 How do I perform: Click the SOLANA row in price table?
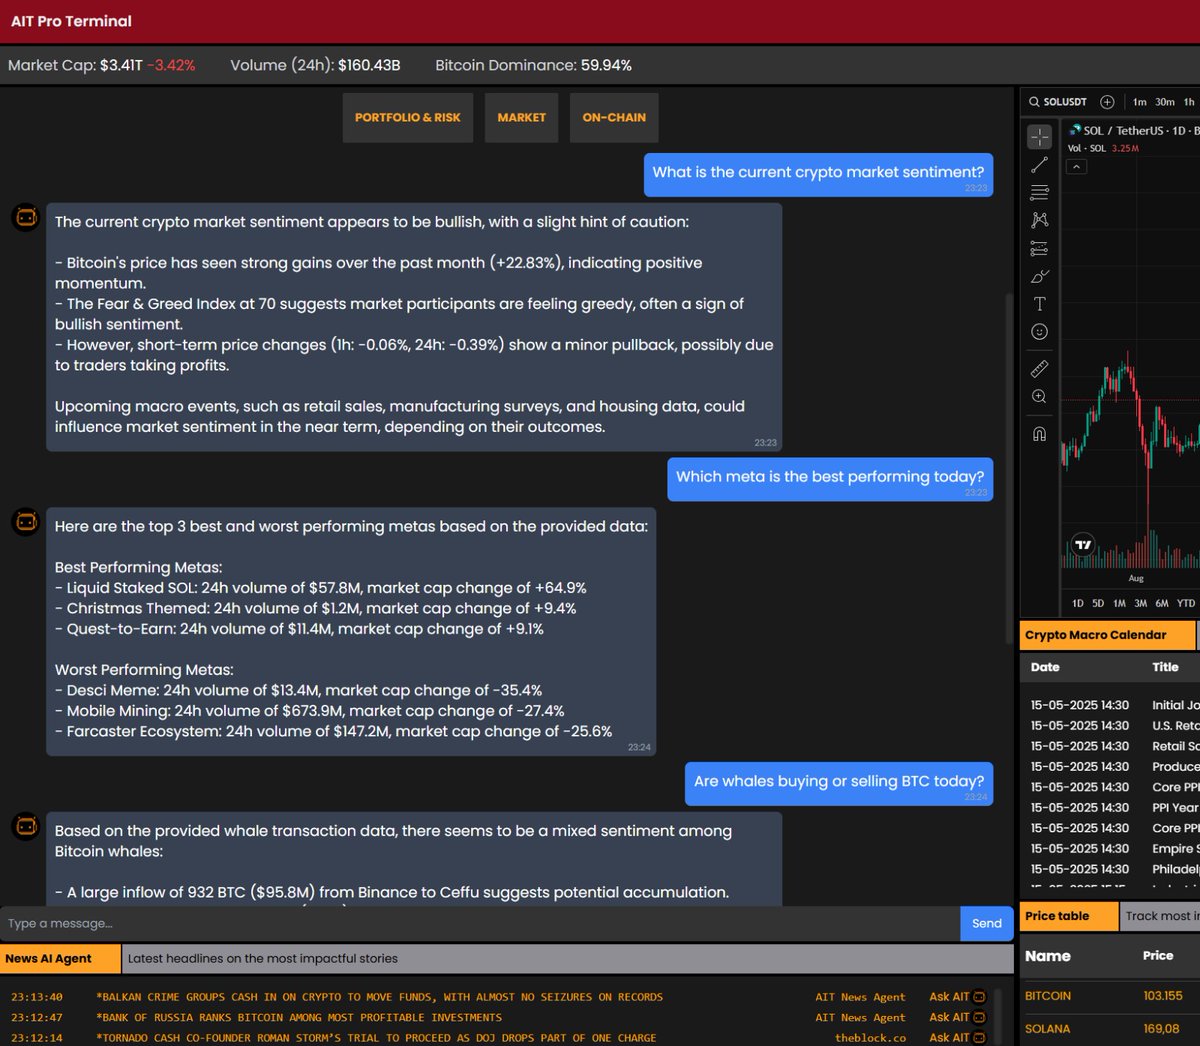click(x=1110, y=1028)
